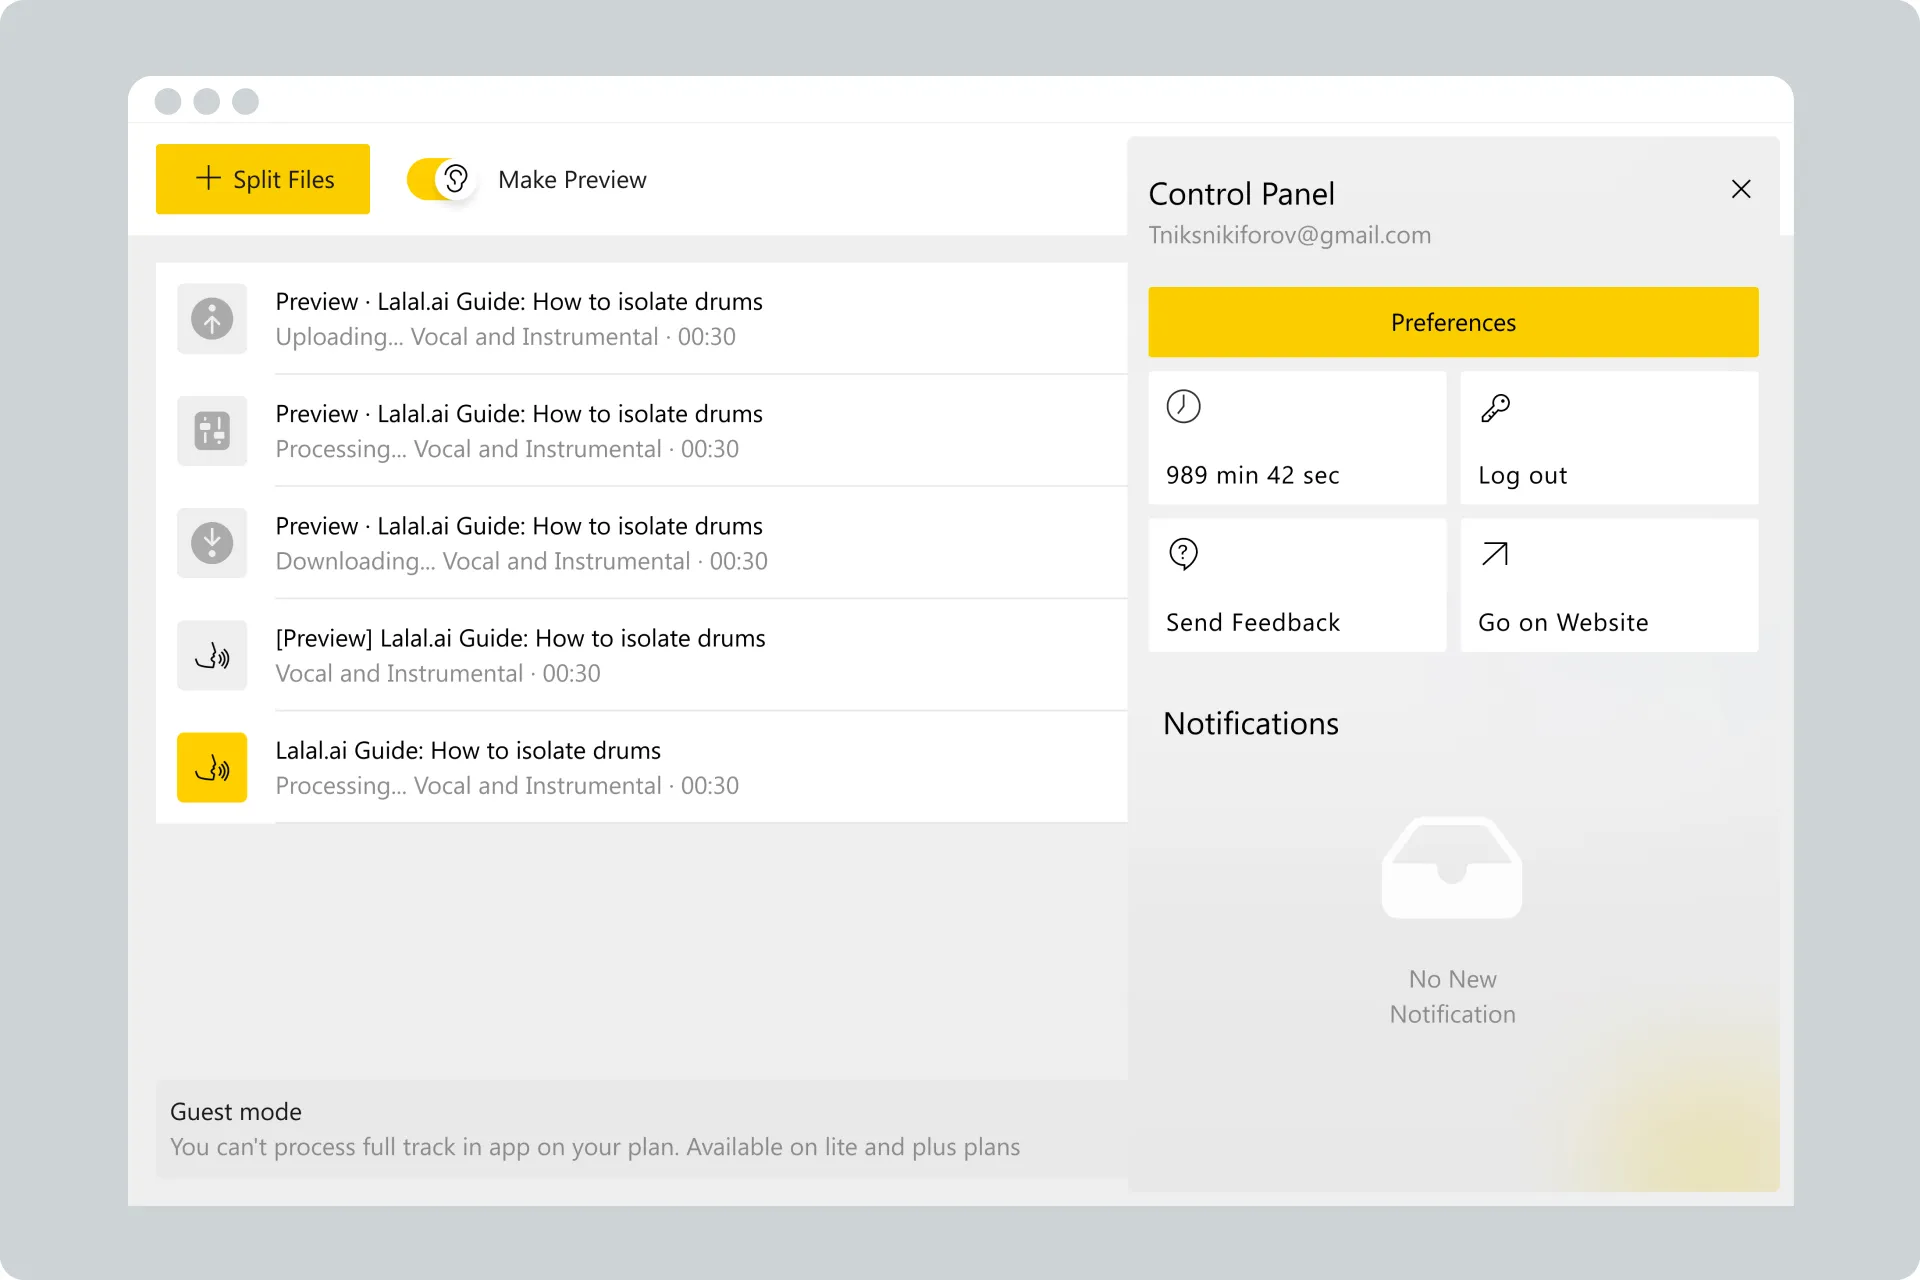Click the Control Panel heading
This screenshot has height=1280, width=1920.
1241,194
